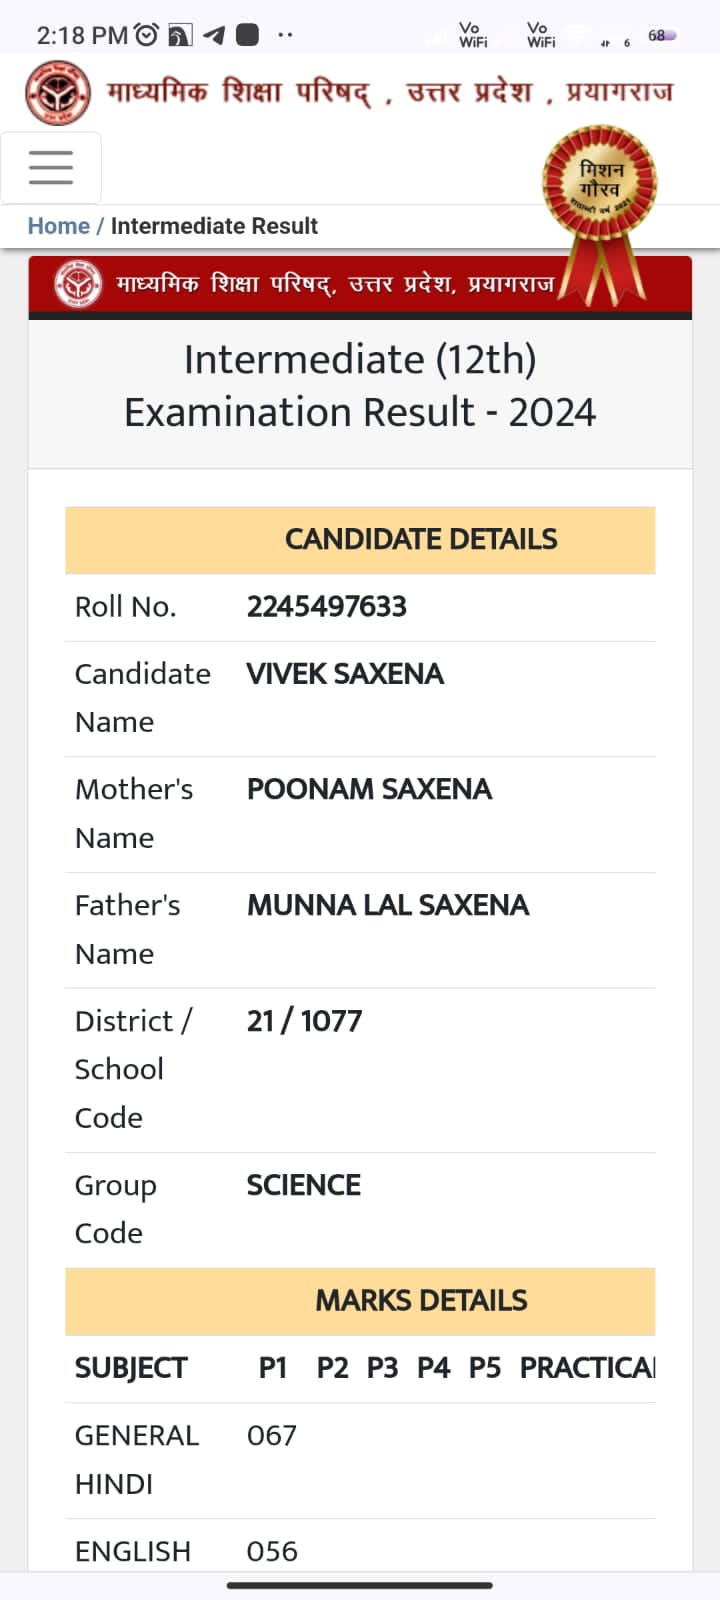
Task: Click the Home breadcrumb link
Action: coord(58,226)
